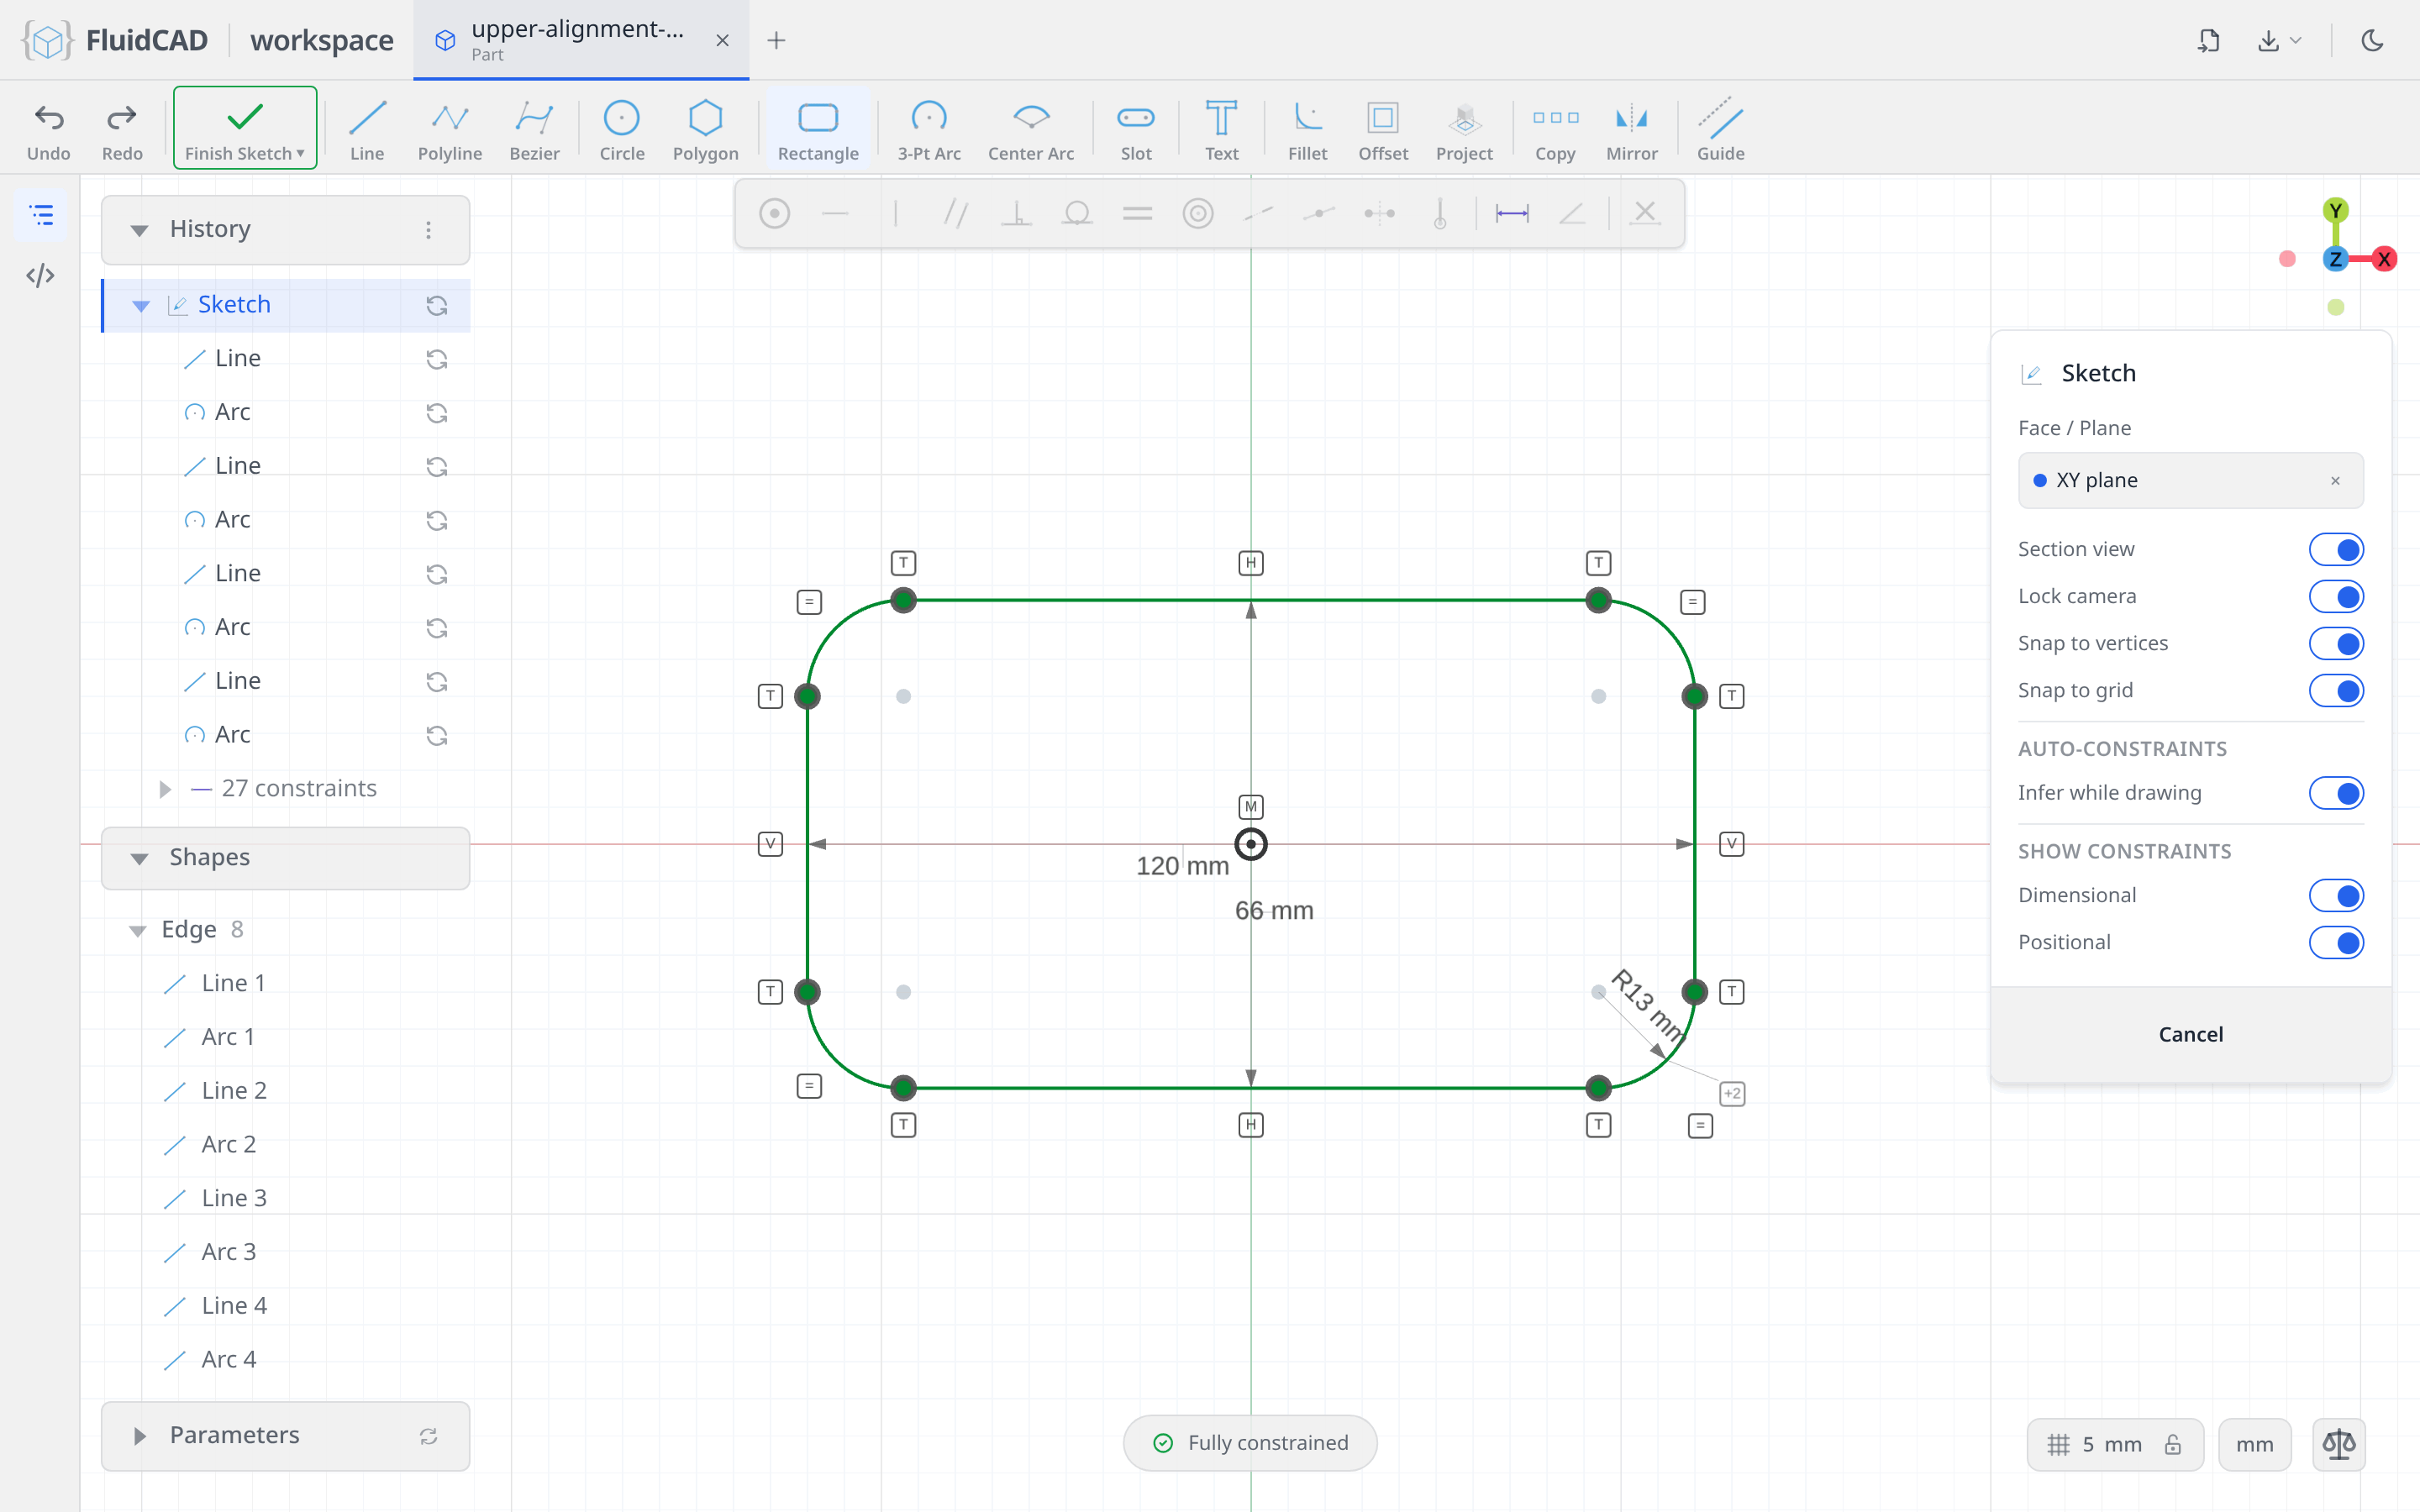The width and height of the screenshot is (2420, 1512).
Task: Collapse the Edge 8 group
Action: coord(137,930)
